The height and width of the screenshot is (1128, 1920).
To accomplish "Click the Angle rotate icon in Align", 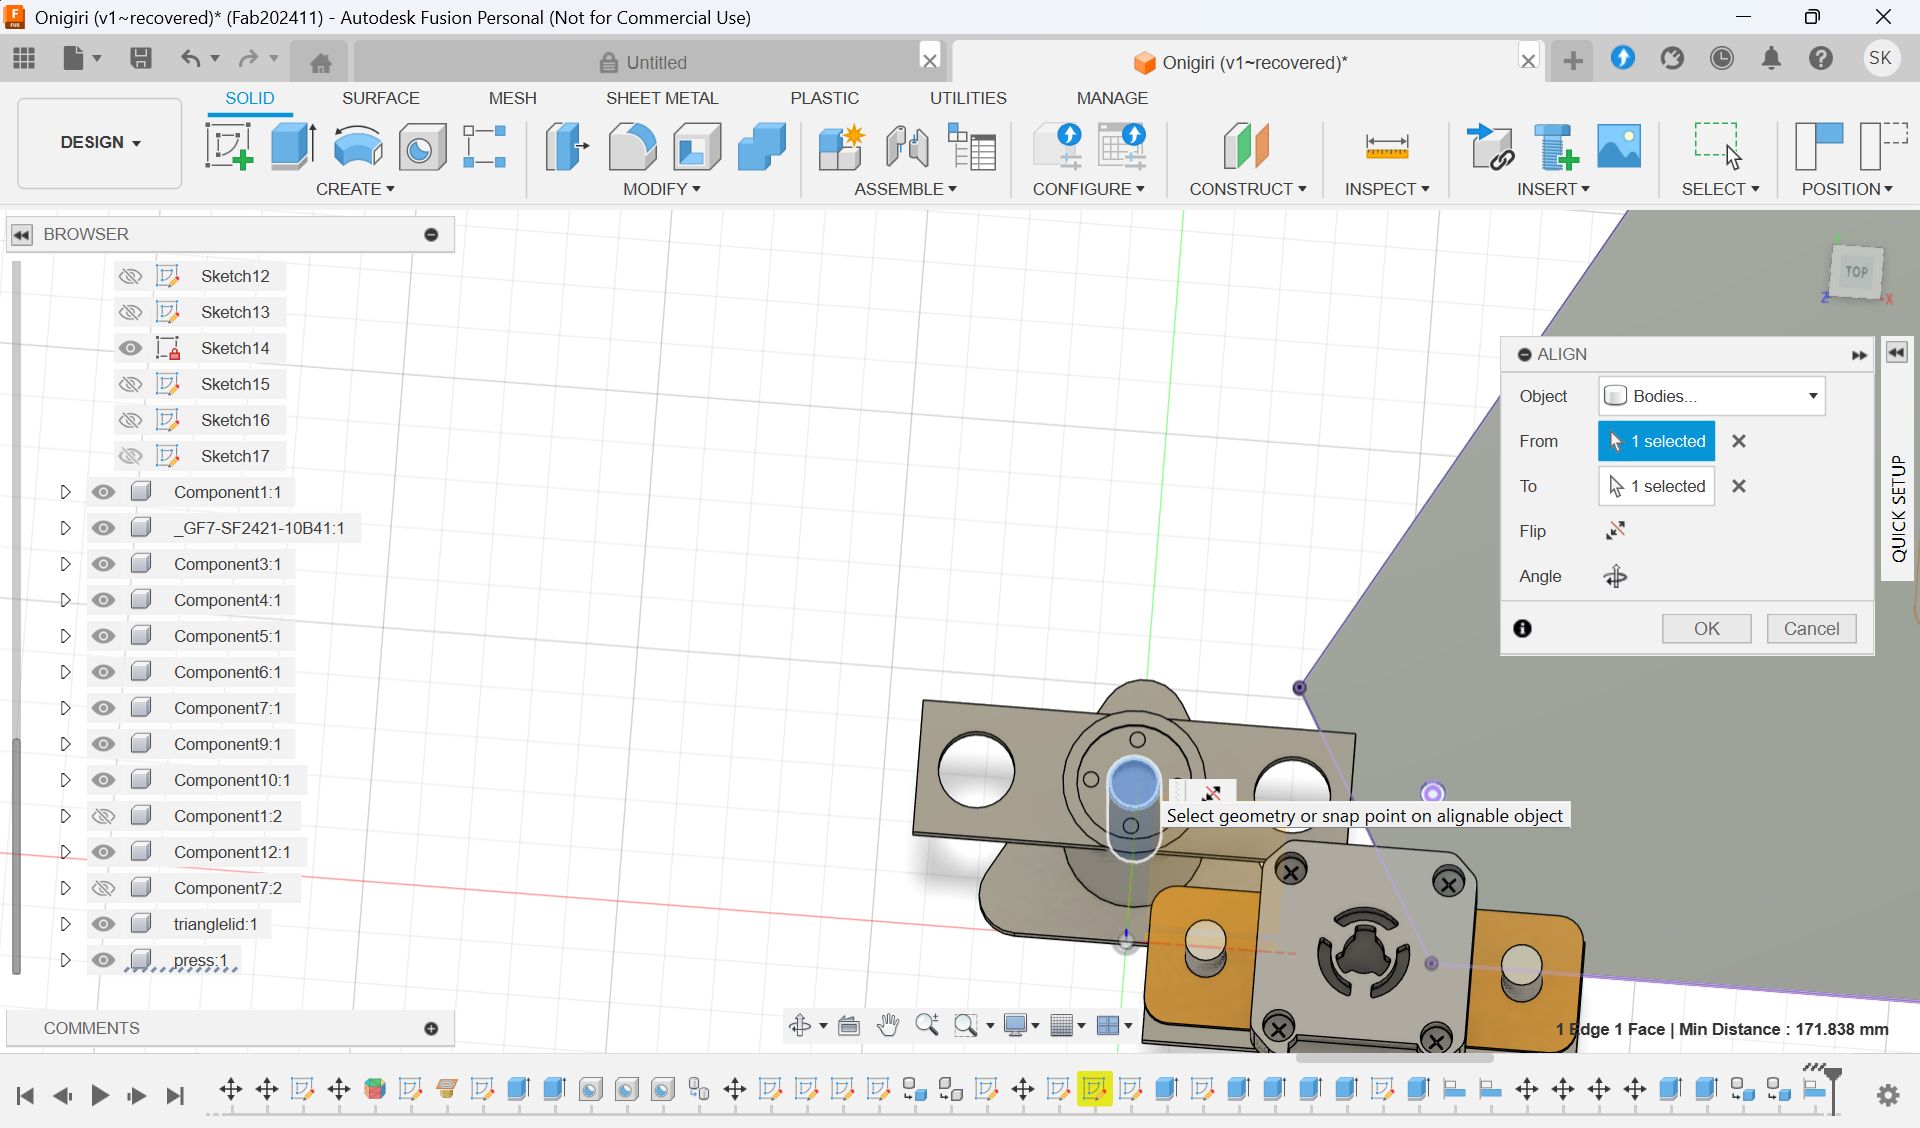I will coord(1615,576).
